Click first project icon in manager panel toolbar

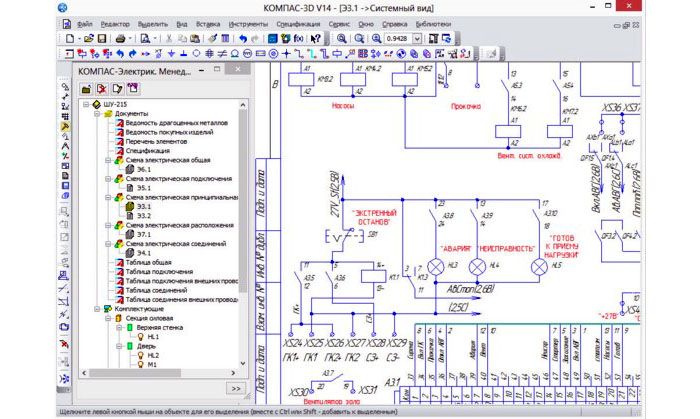pyautogui.click(x=85, y=88)
